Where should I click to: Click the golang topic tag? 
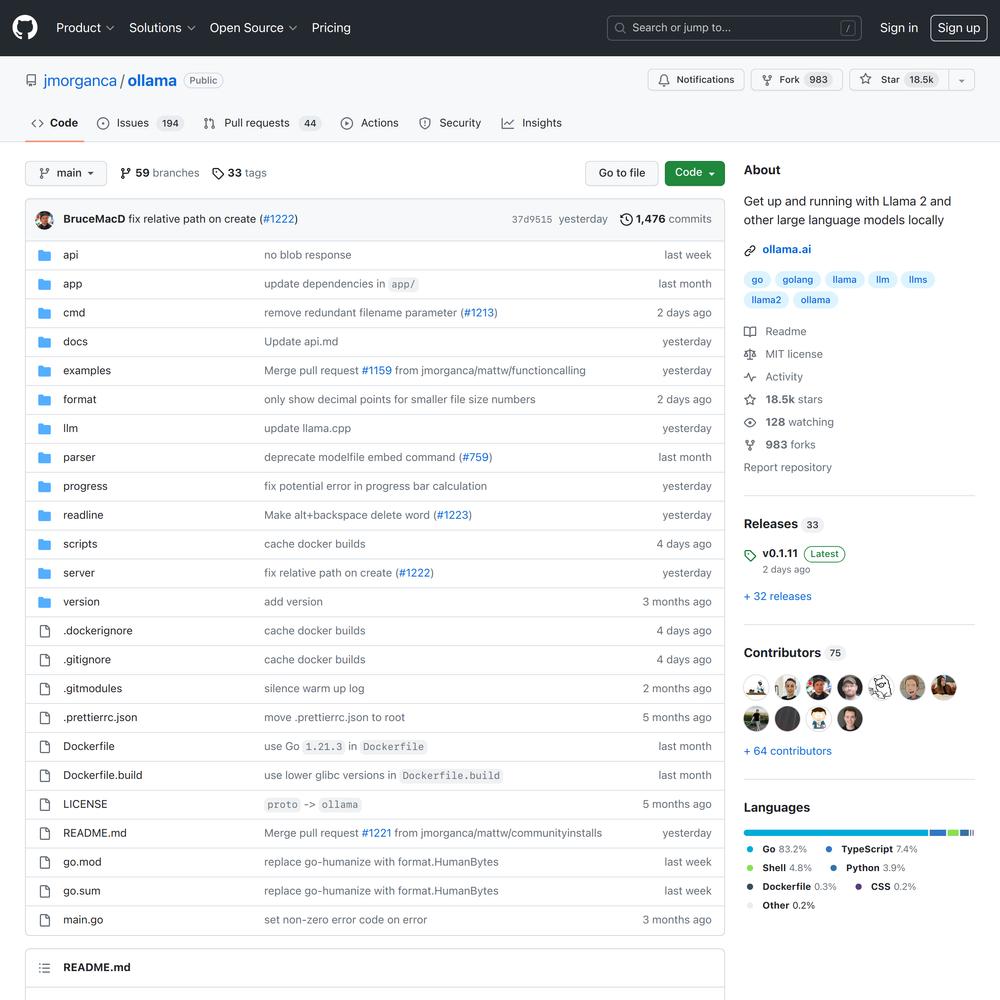pyautogui.click(x=797, y=280)
